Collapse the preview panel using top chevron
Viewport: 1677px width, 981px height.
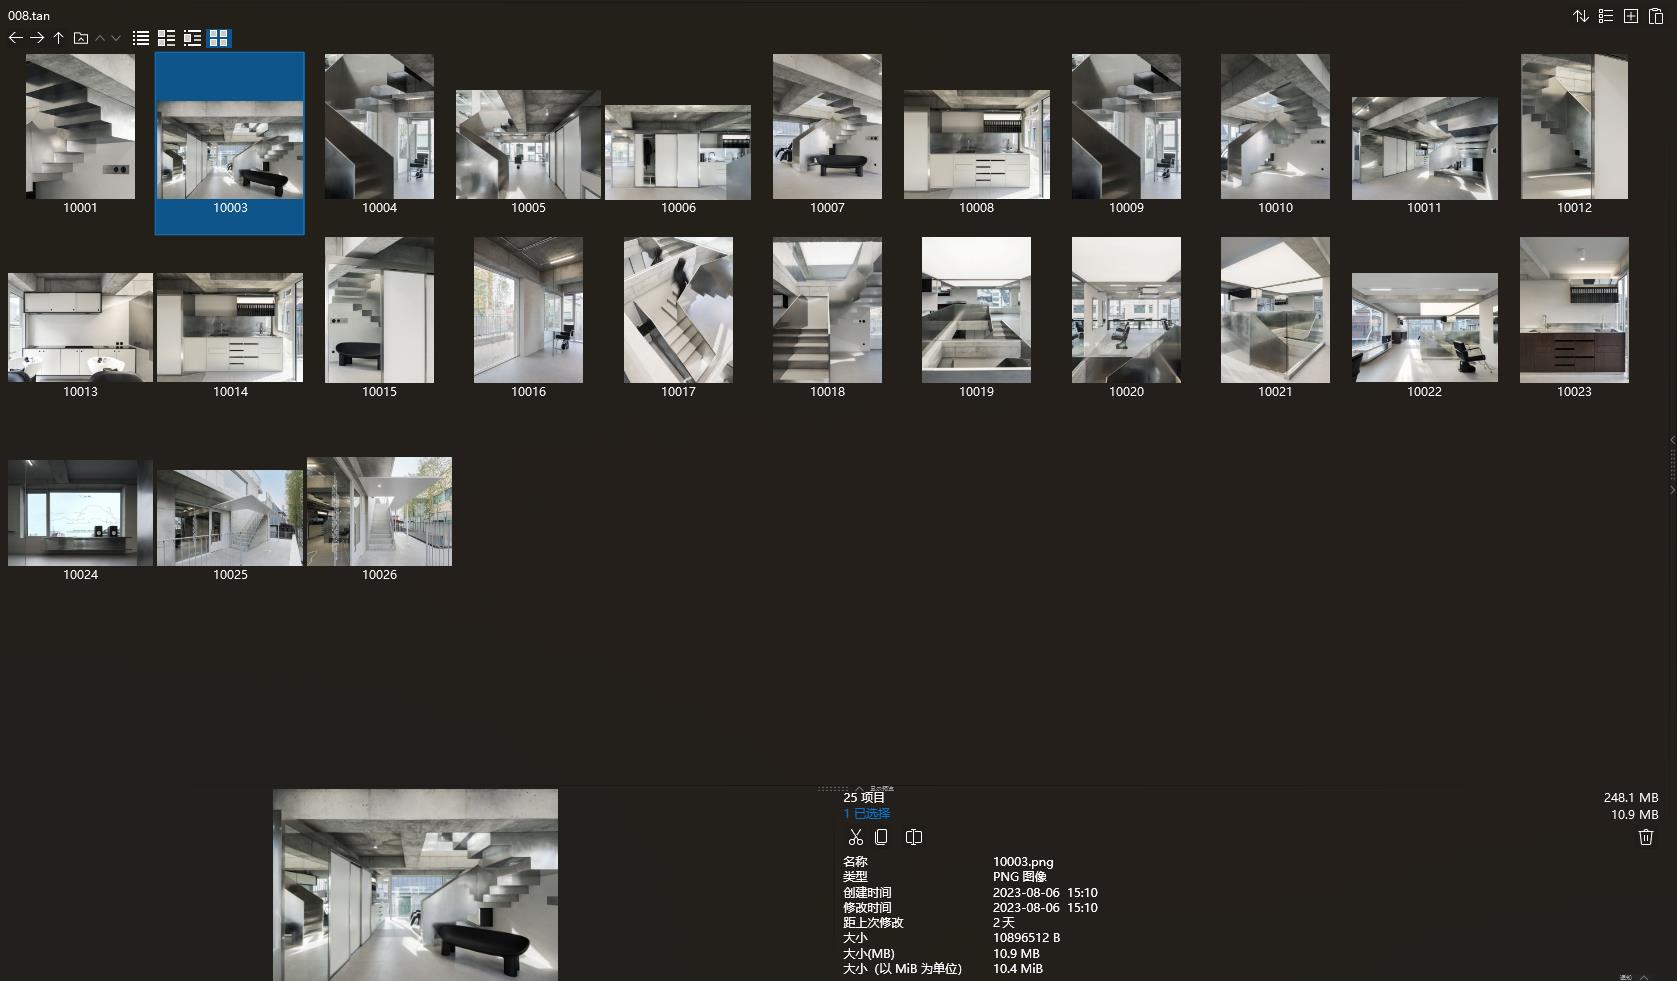859,788
